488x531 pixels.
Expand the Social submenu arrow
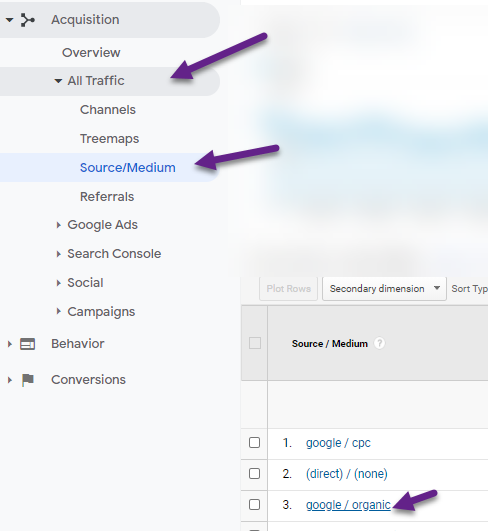59,283
